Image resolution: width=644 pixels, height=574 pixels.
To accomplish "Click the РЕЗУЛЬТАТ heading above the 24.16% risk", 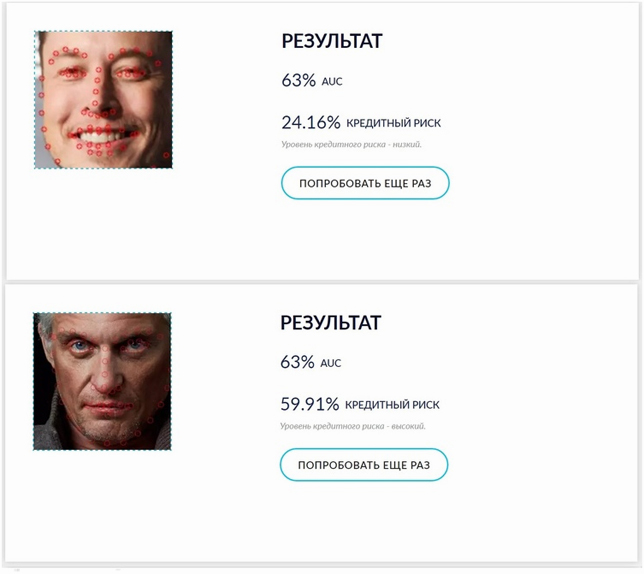I will pos(332,41).
